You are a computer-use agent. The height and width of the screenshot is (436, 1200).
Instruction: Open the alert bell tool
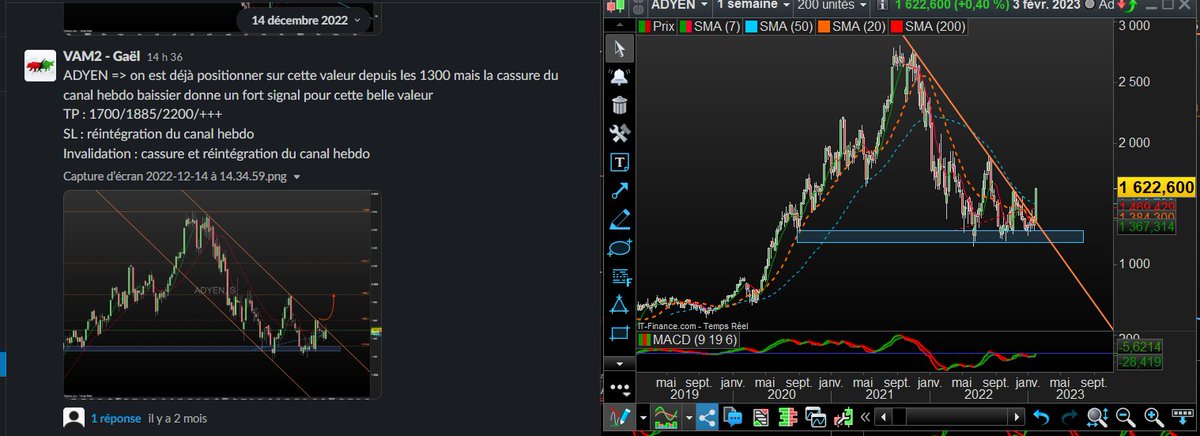click(620, 76)
